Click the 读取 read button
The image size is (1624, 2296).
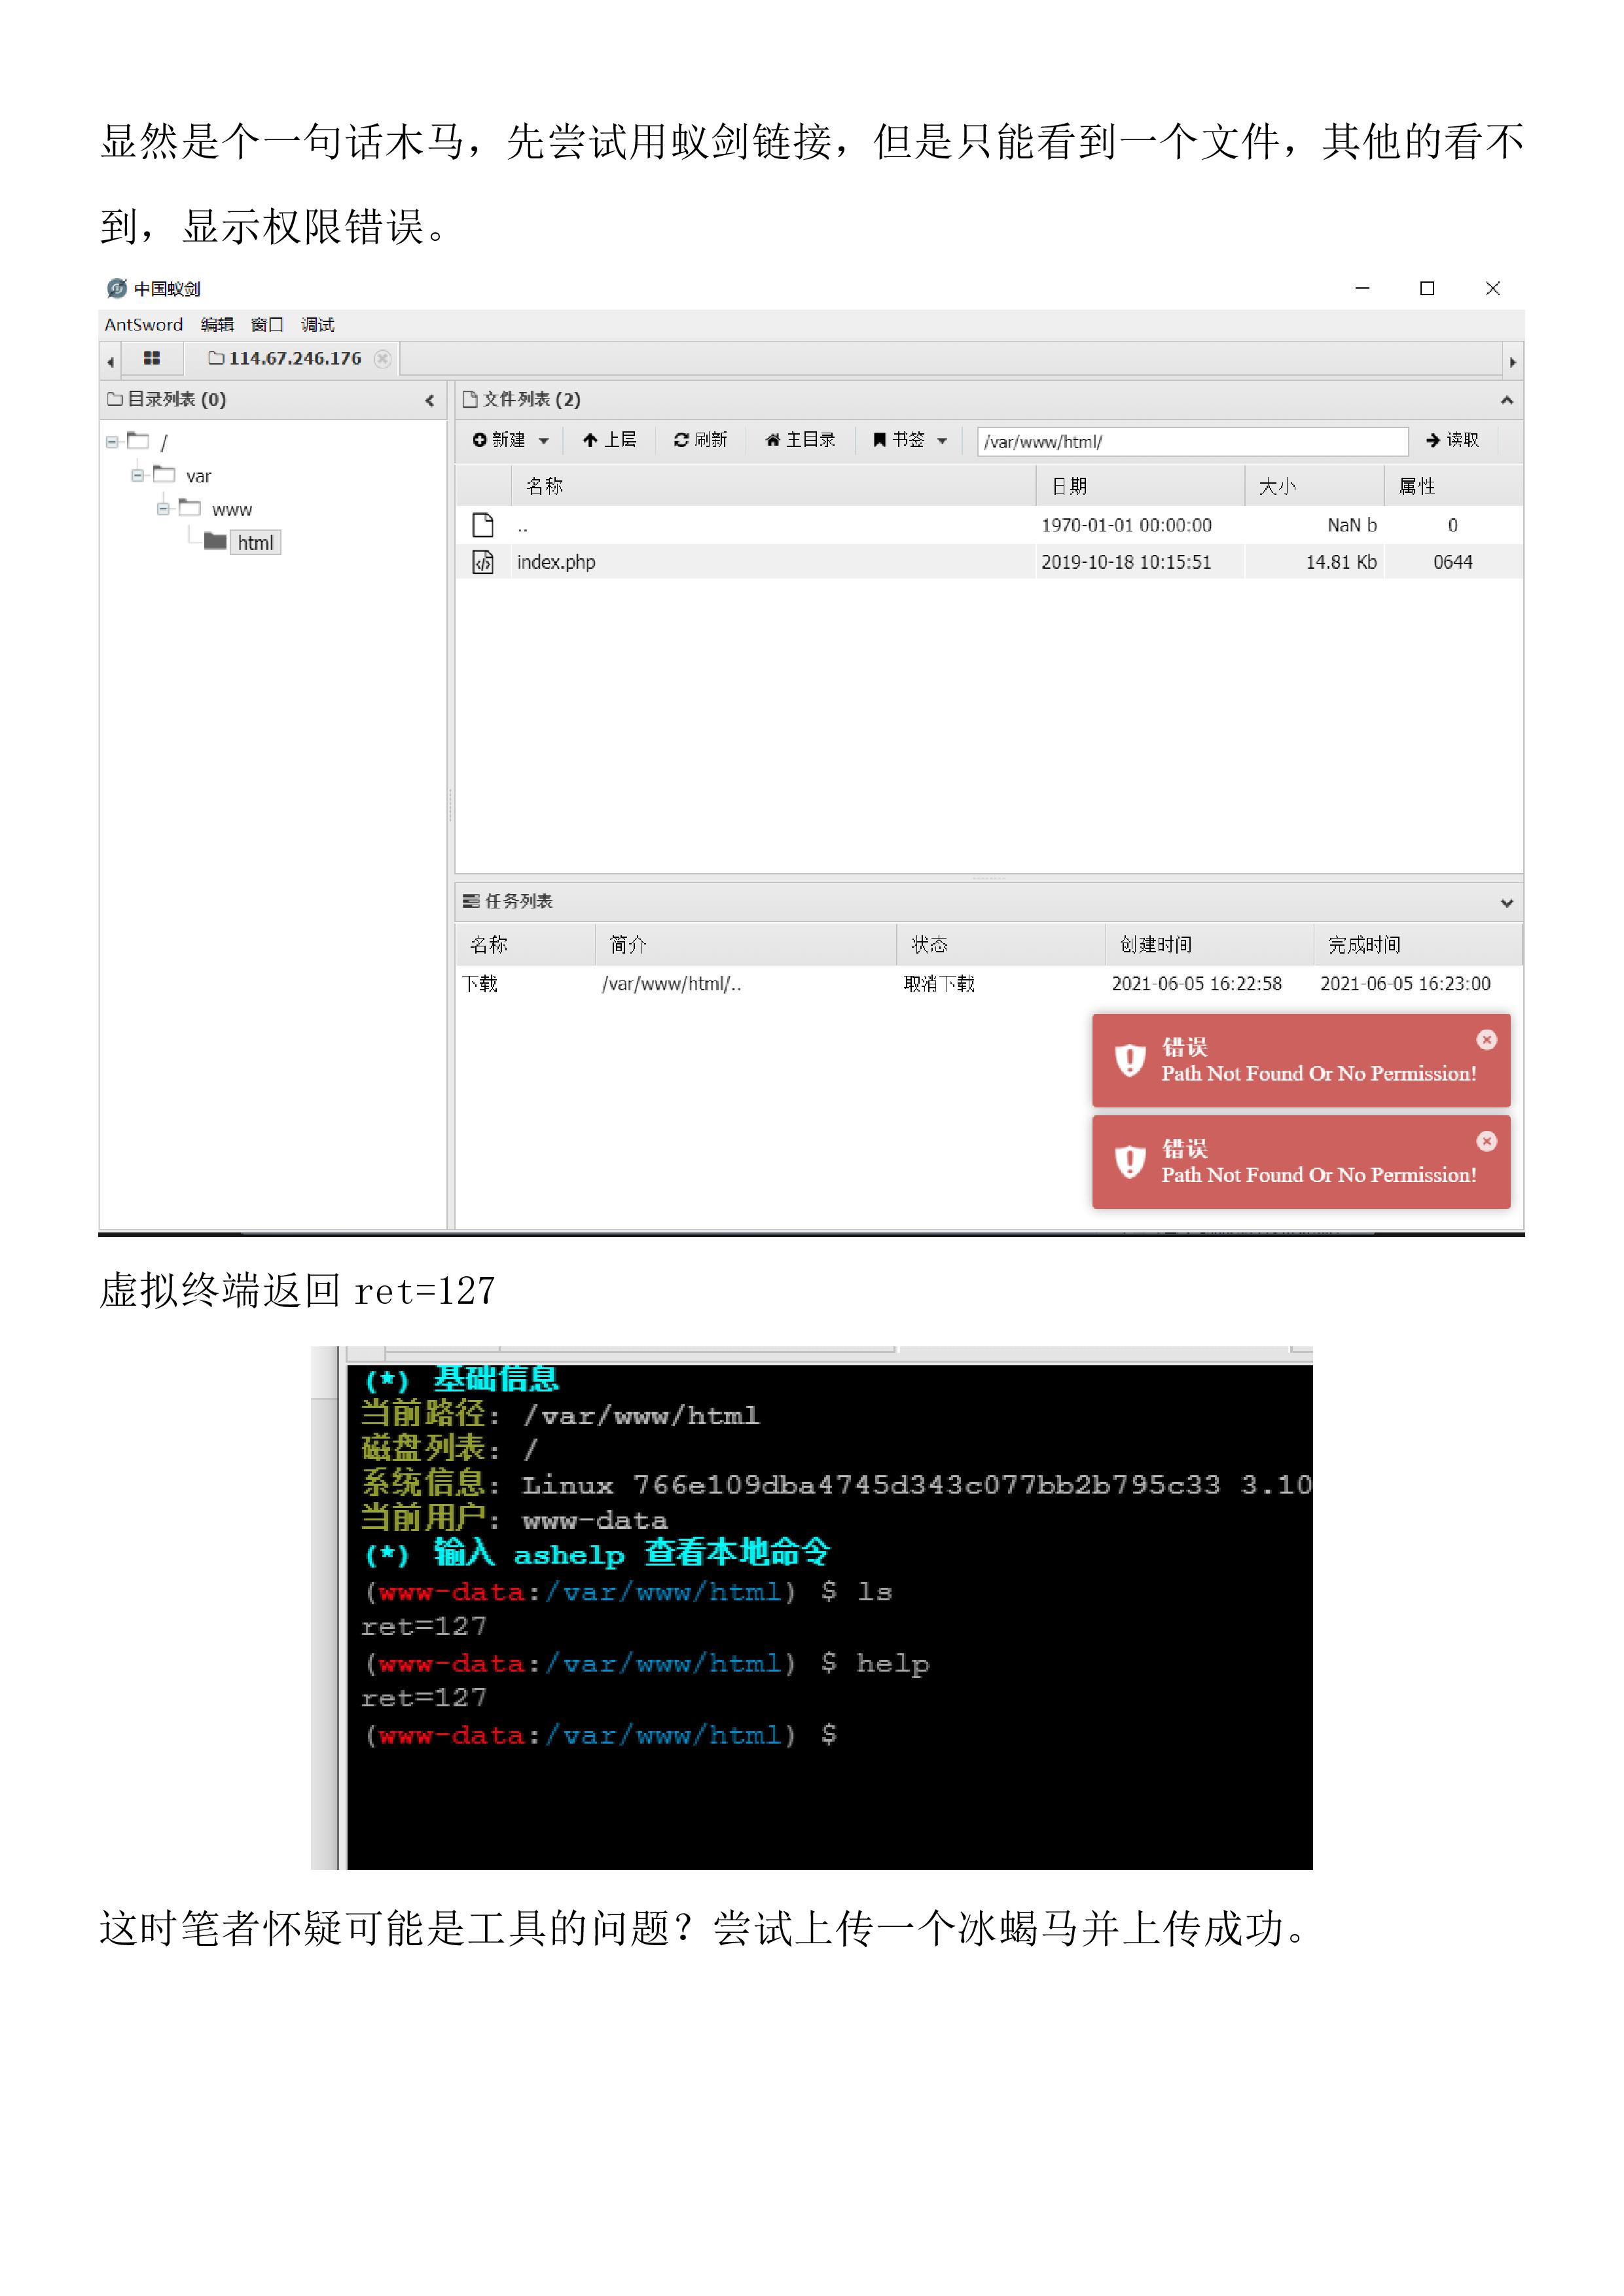point(1452,440)
